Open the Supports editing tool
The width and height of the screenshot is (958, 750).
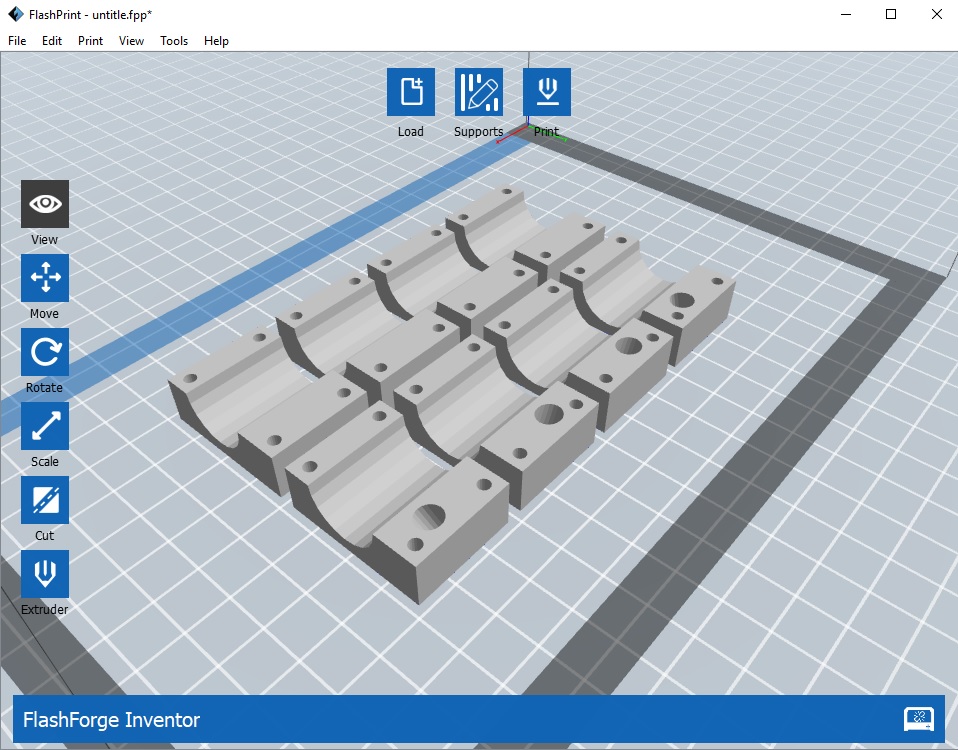click(x=479, y=92)
